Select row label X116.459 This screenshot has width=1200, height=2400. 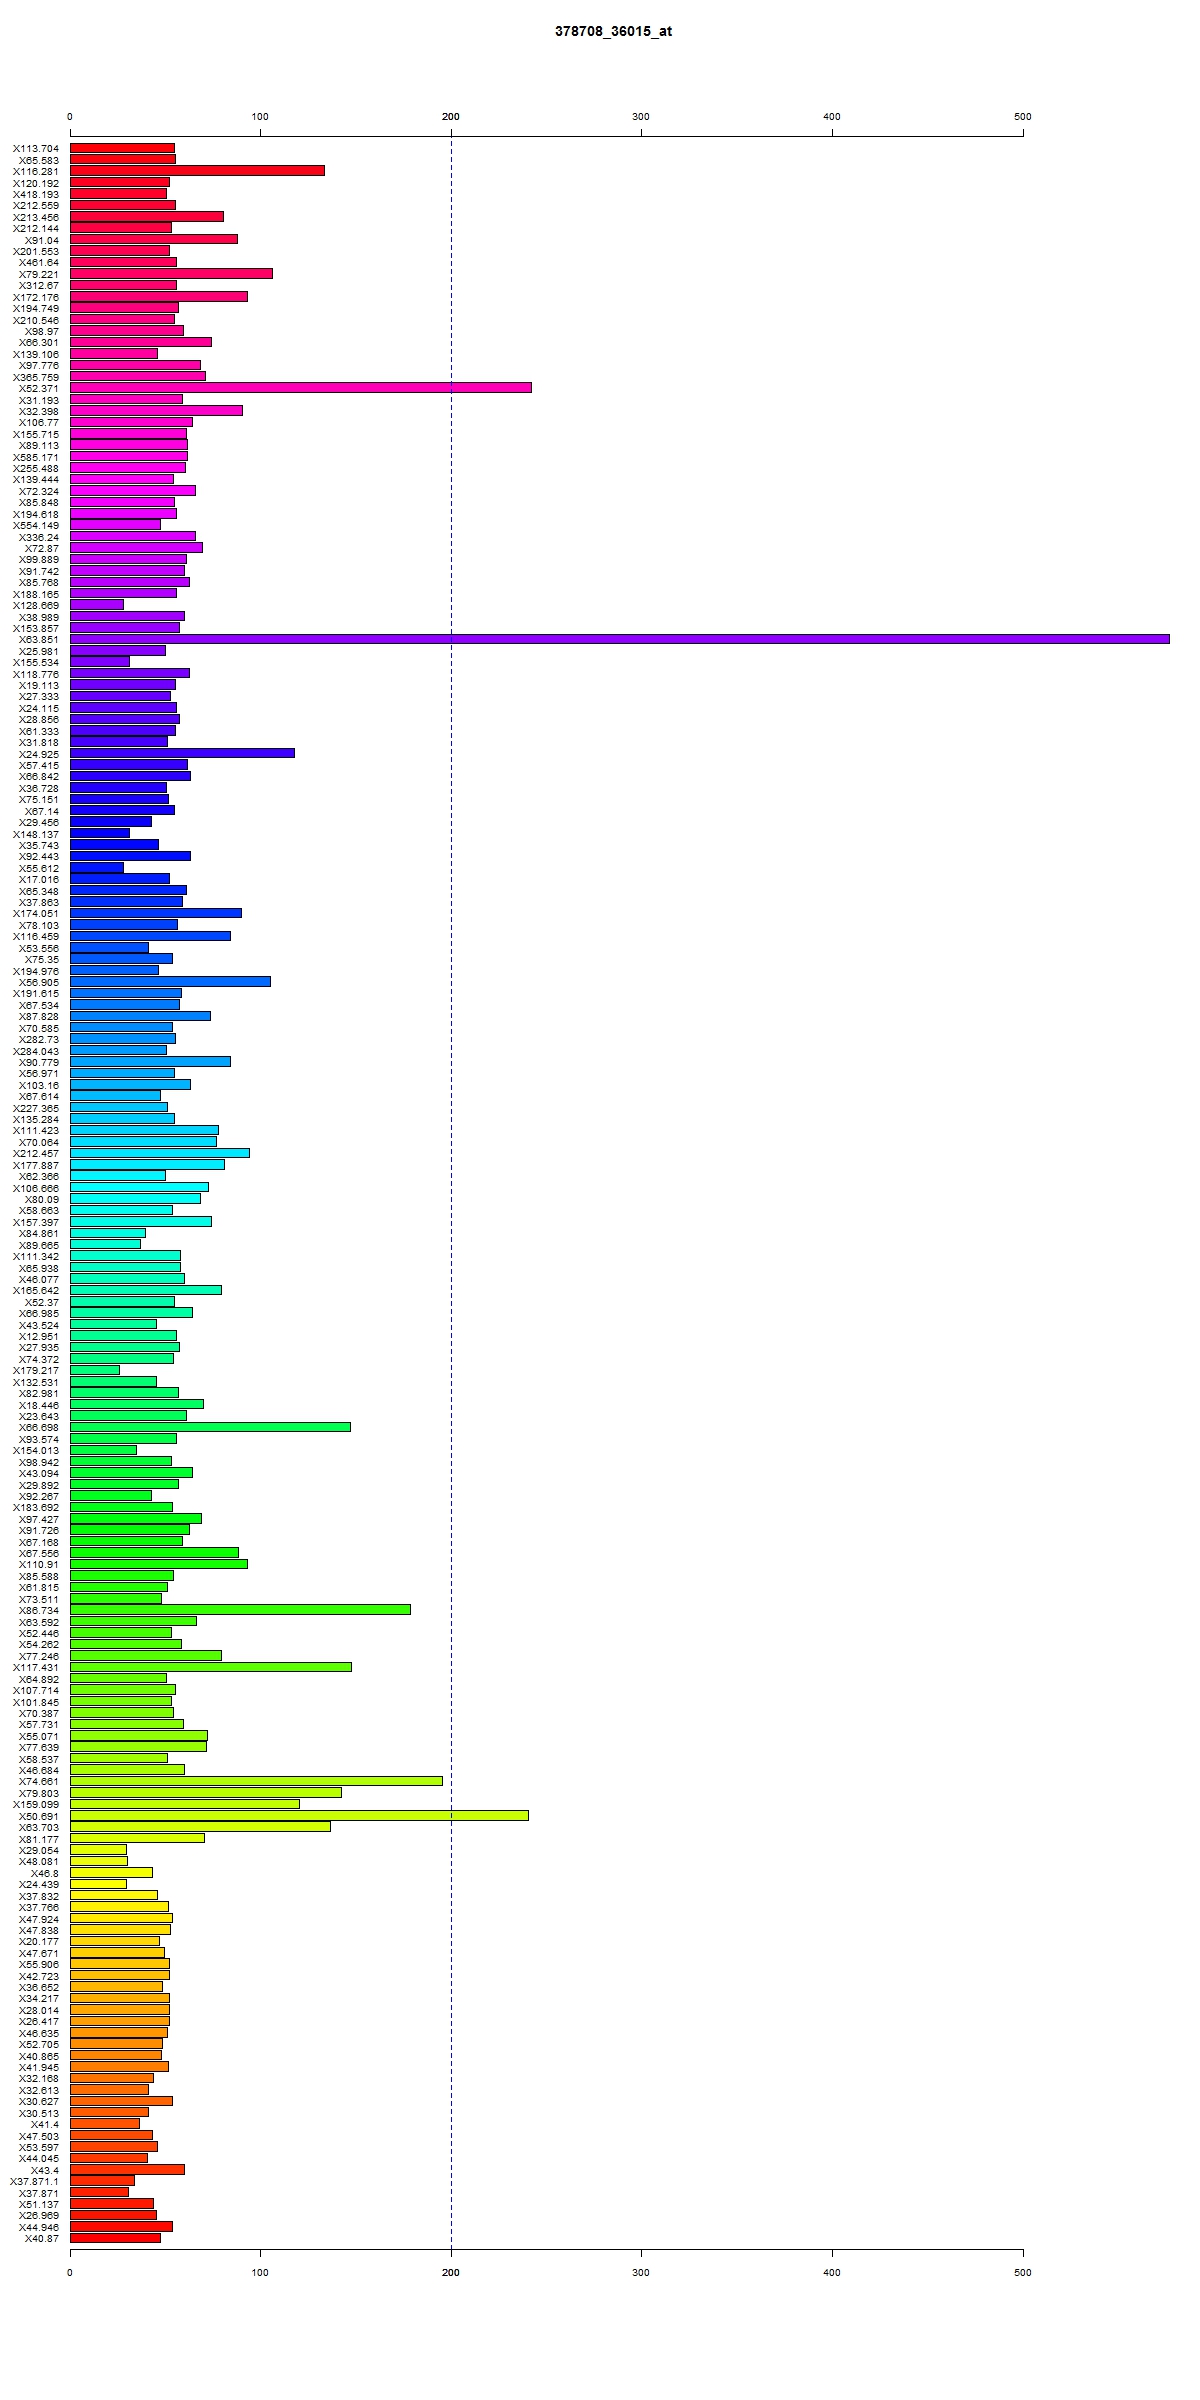[36, 937]
